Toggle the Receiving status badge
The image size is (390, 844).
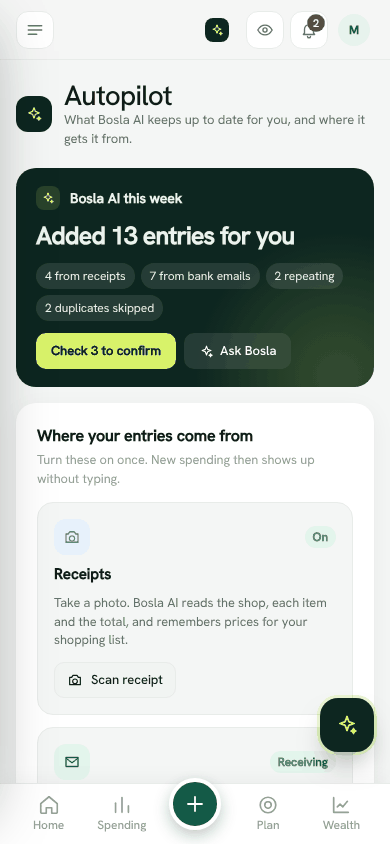click(303, 762)
